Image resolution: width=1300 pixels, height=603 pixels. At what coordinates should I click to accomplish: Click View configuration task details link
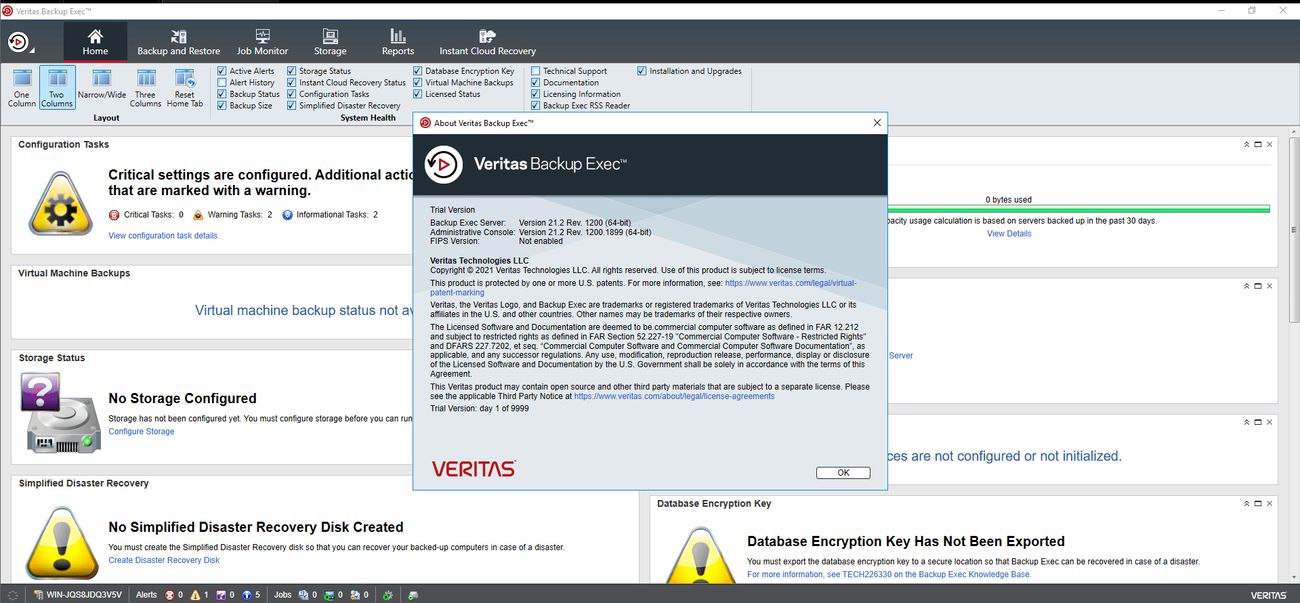click(x=163, y=235)
